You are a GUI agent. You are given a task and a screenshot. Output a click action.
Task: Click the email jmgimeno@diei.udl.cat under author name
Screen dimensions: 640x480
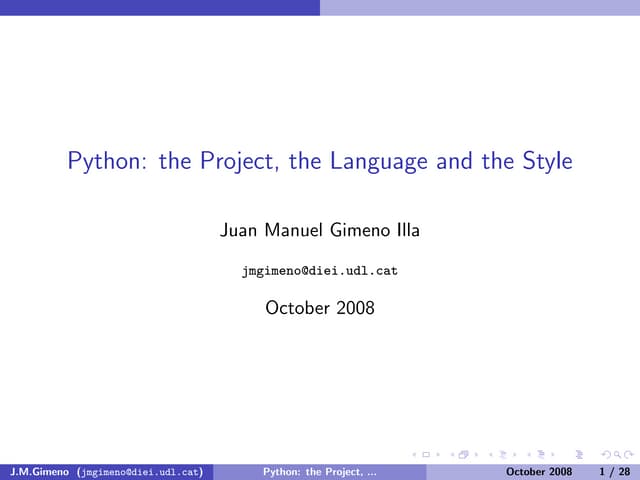(x=320, y=271)
